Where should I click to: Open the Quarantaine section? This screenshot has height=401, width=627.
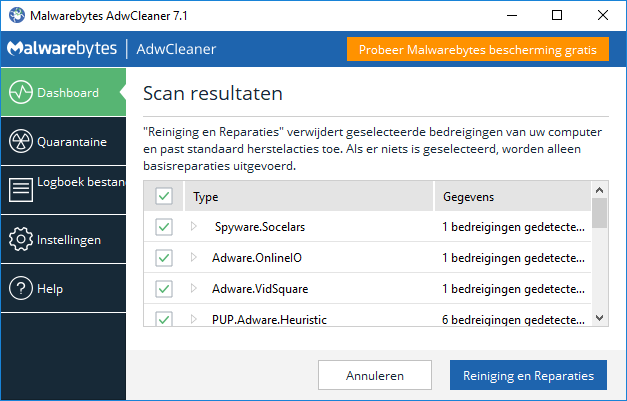[x=63, y=141]
